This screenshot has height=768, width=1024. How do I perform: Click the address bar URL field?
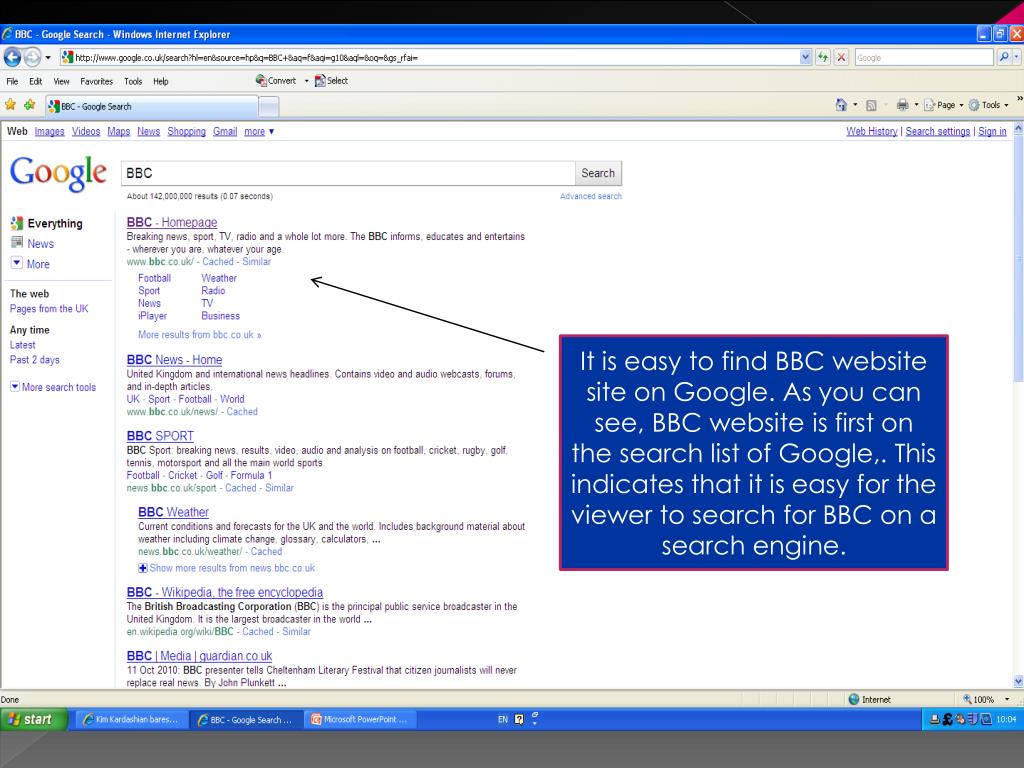(431, 57)
